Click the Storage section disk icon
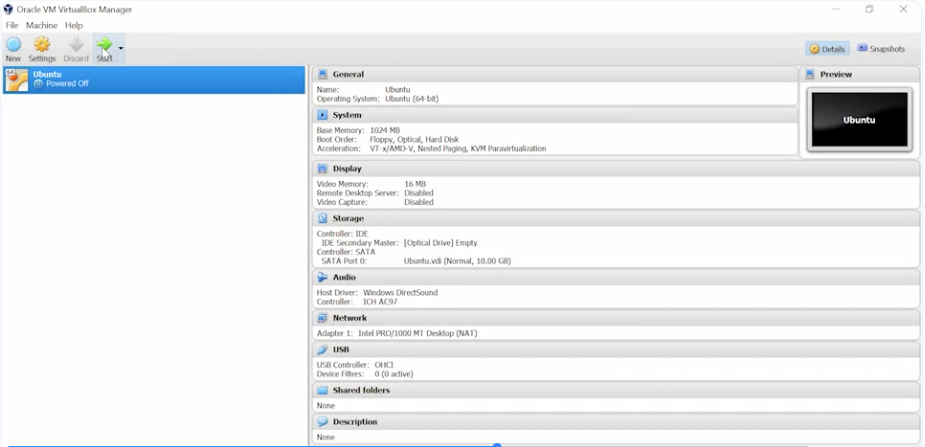925x447 pixels. [x=322, y=218]
